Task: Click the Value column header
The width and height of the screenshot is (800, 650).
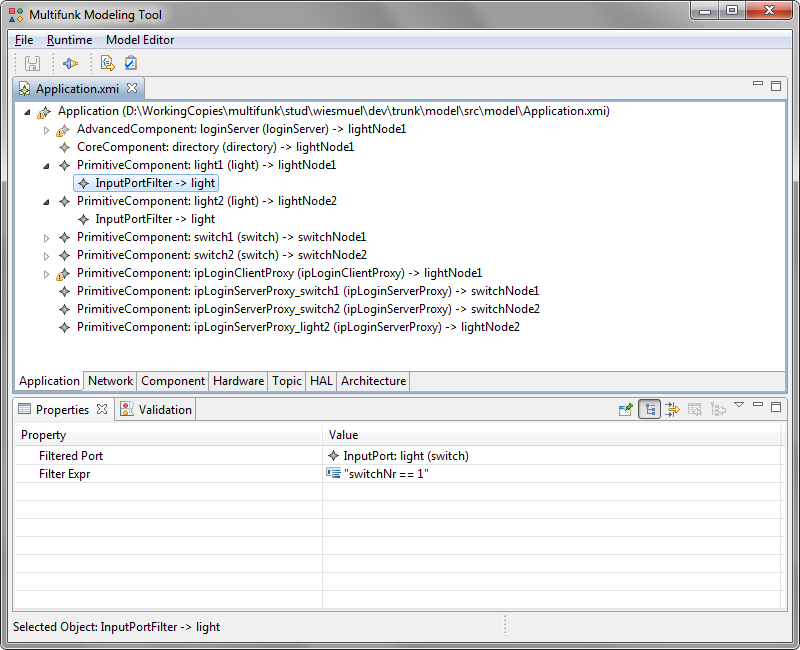Action: click(552, 435)
